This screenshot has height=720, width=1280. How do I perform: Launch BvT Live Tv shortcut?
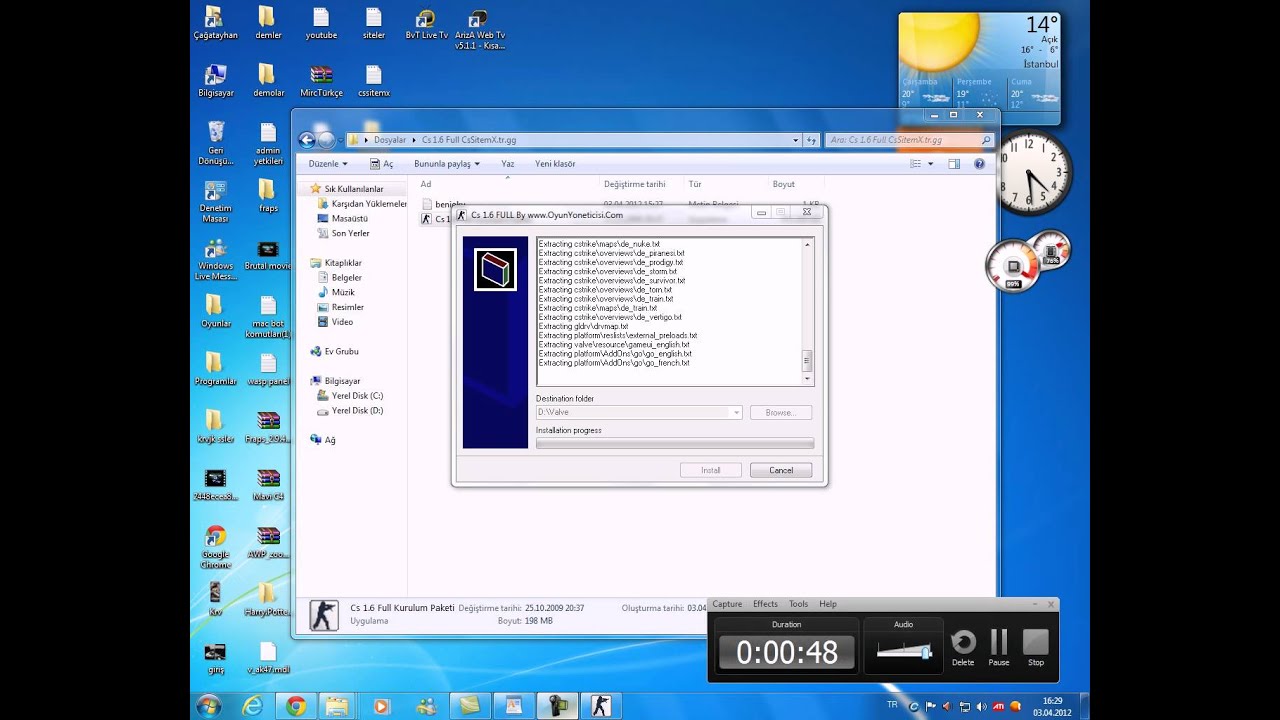coord(426,23)
